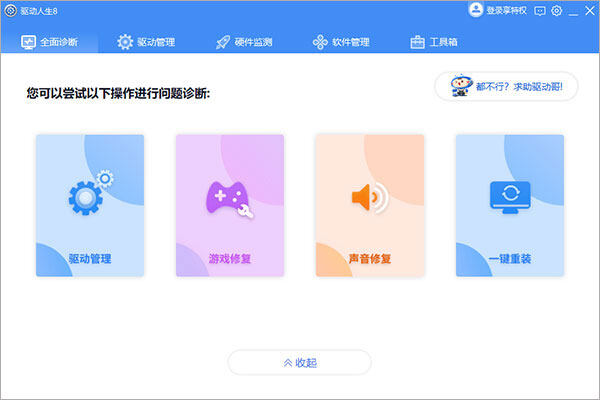This screenshot has width=600, height=400.
Task: Open the 全面诊断 tab
Action: [x=49, y=42]
